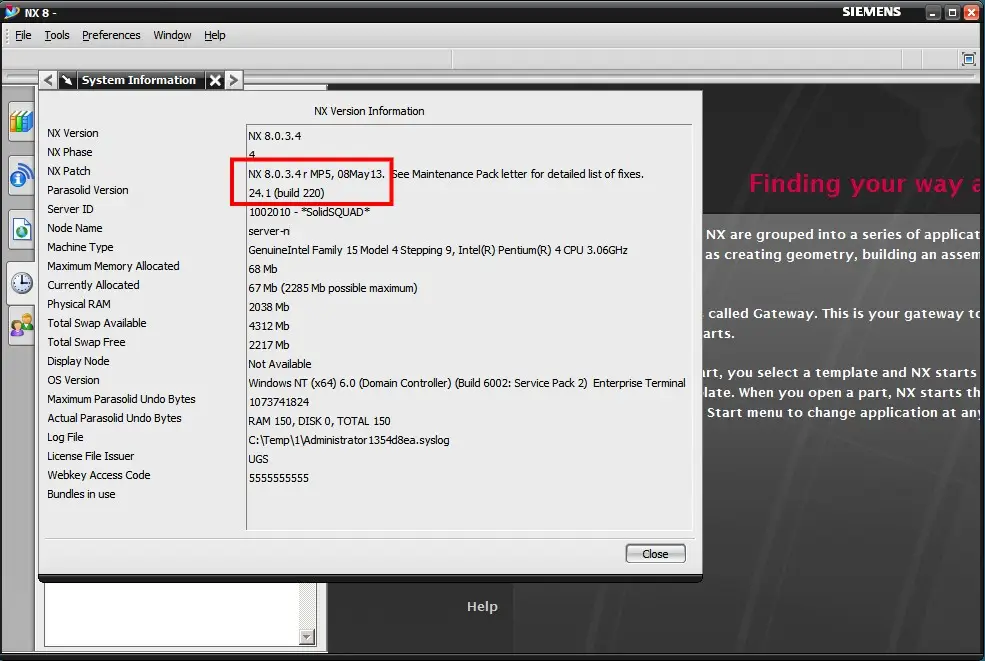Click the 'NX Version Information' heading

click(x=369, y=111)
